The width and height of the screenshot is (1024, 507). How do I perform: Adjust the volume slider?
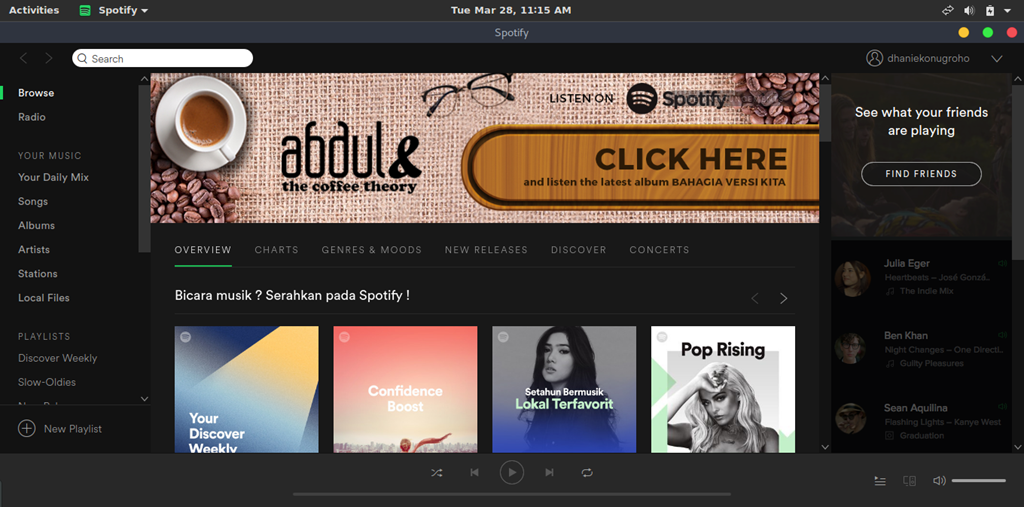pyautogui.click(x=978, y=481)
